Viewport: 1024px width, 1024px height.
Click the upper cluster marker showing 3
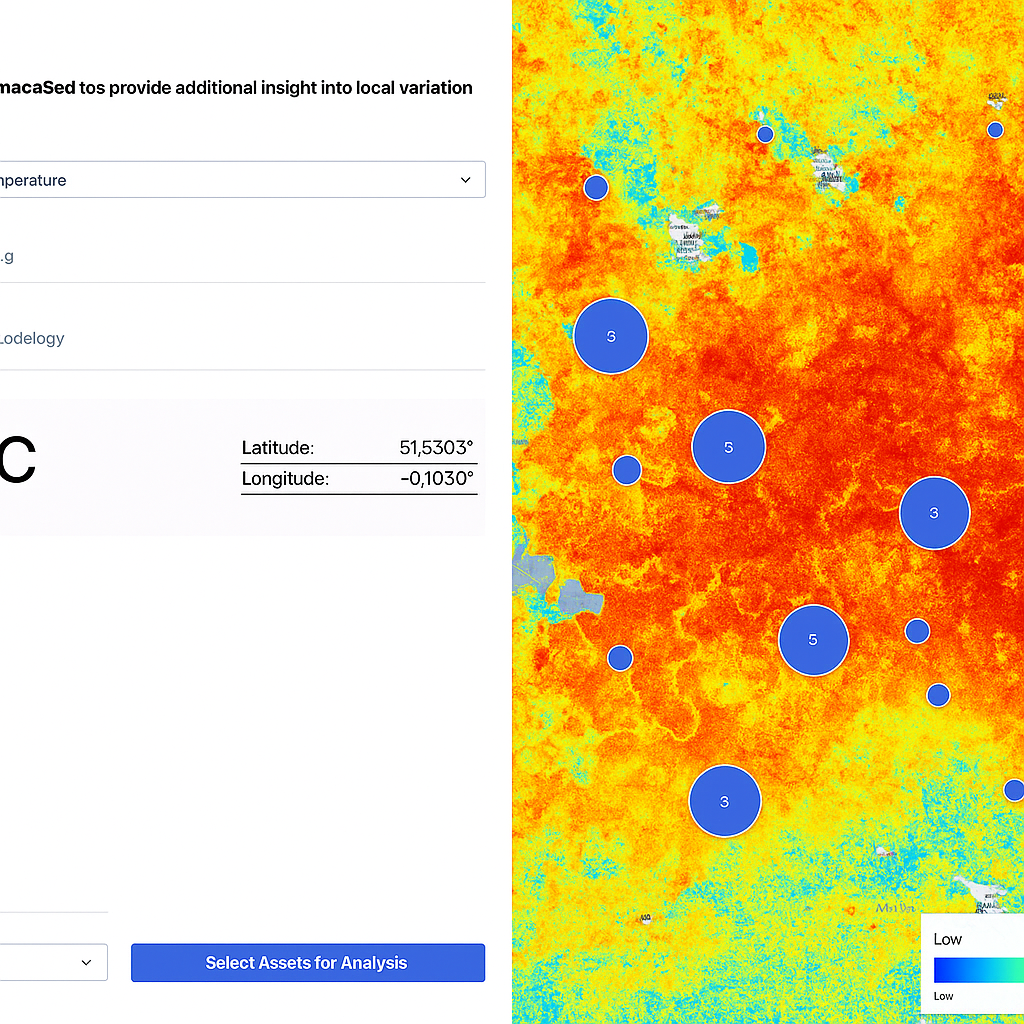pyautogui.click(x=610, y=337)
